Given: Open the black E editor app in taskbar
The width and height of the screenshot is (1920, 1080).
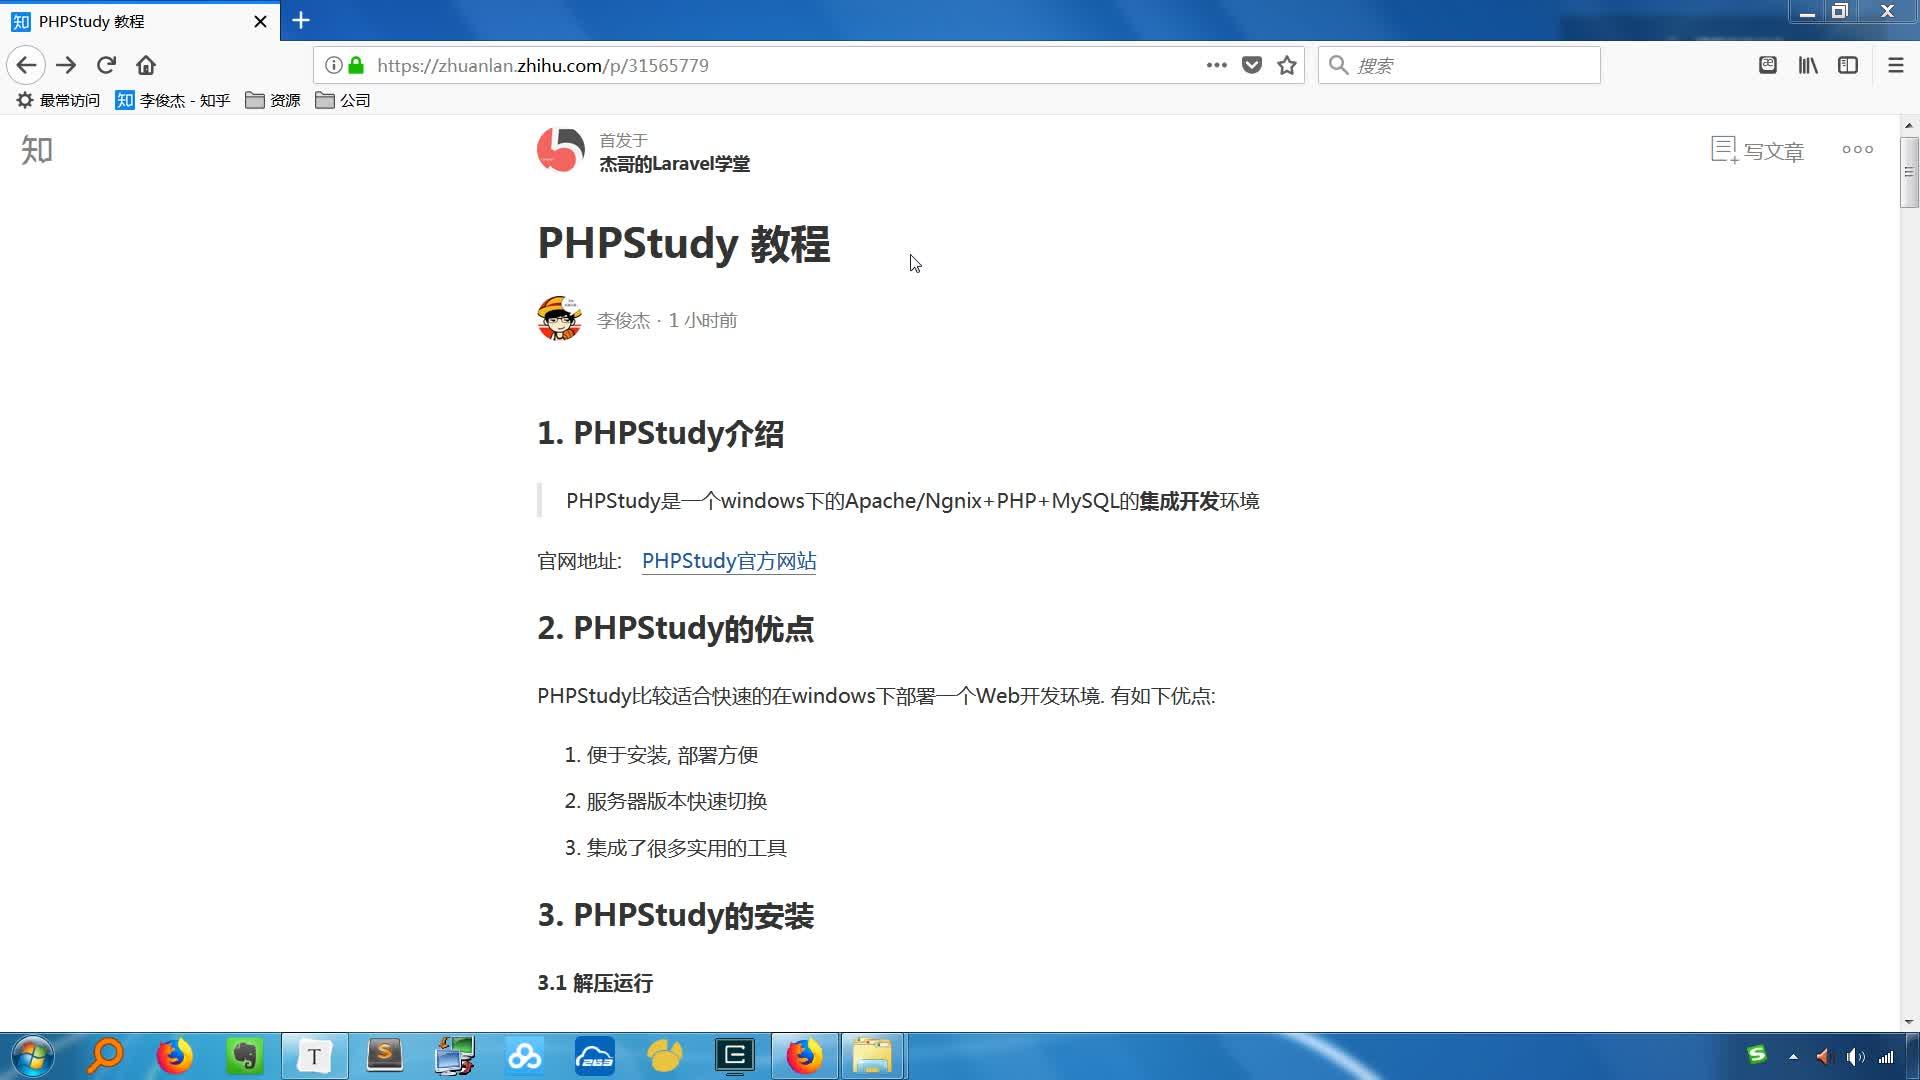Looking at the screenshot, I should tap(735, 1056).
